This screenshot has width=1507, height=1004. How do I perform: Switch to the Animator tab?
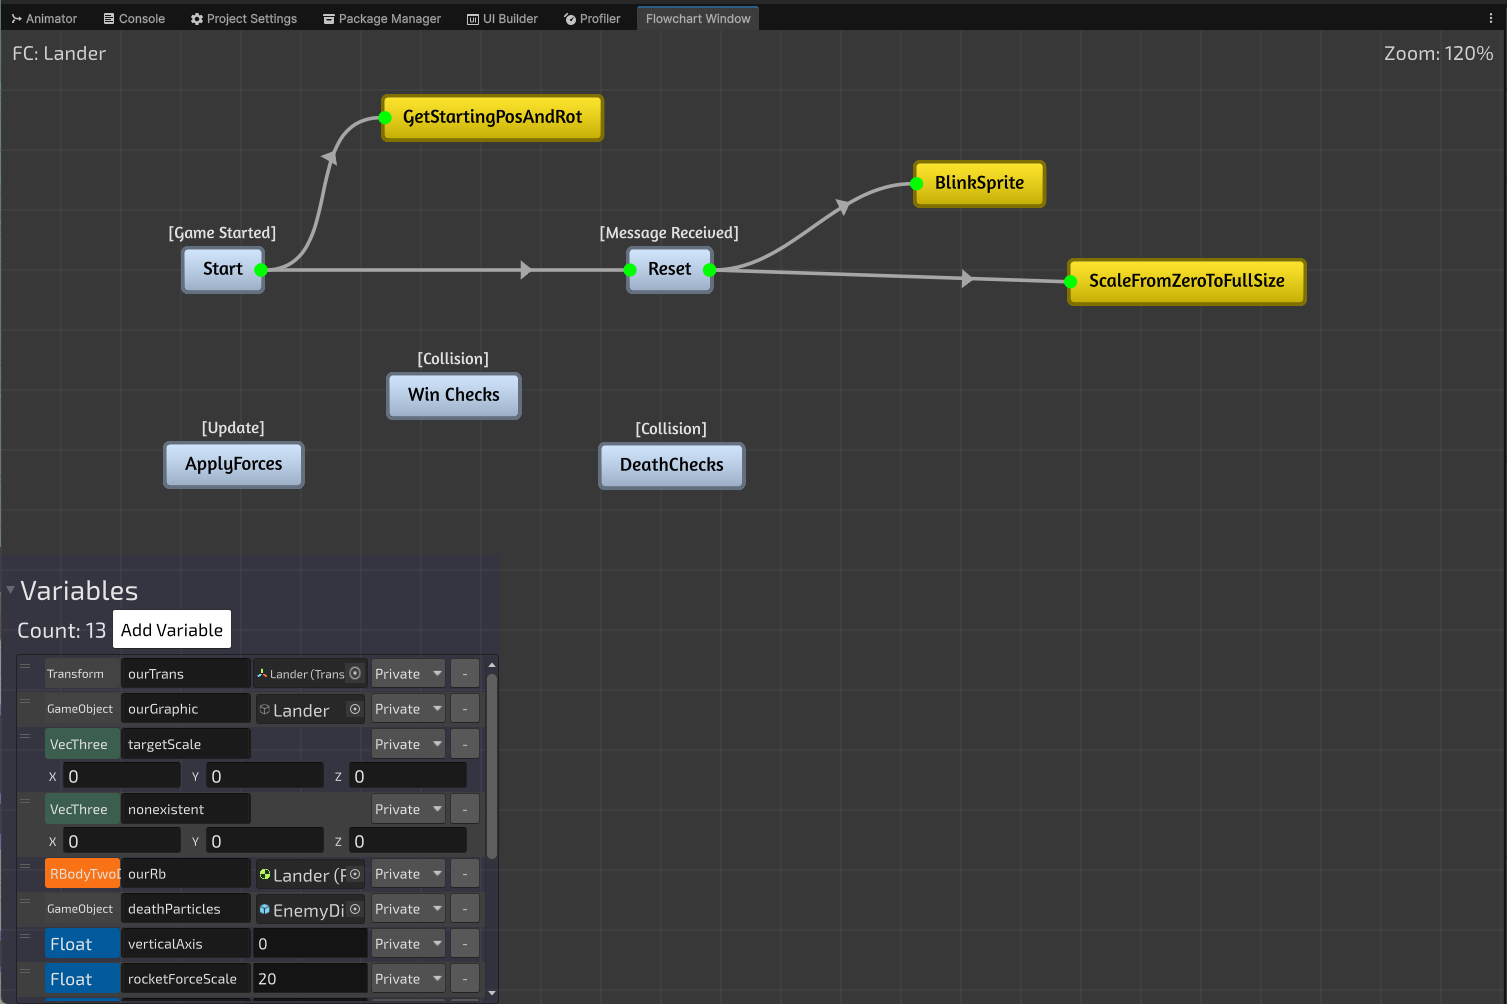pyautogui.click(x=44, y=18)
